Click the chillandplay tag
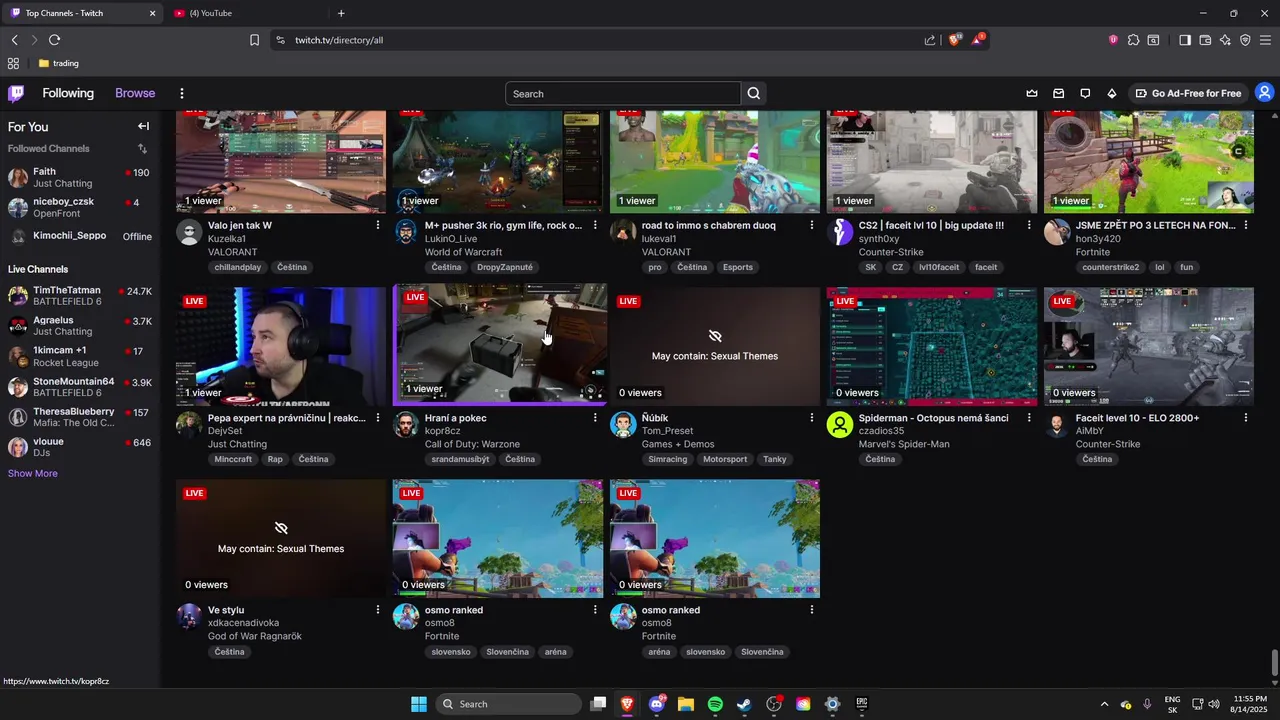1280x720 pixels. [238, 267]
